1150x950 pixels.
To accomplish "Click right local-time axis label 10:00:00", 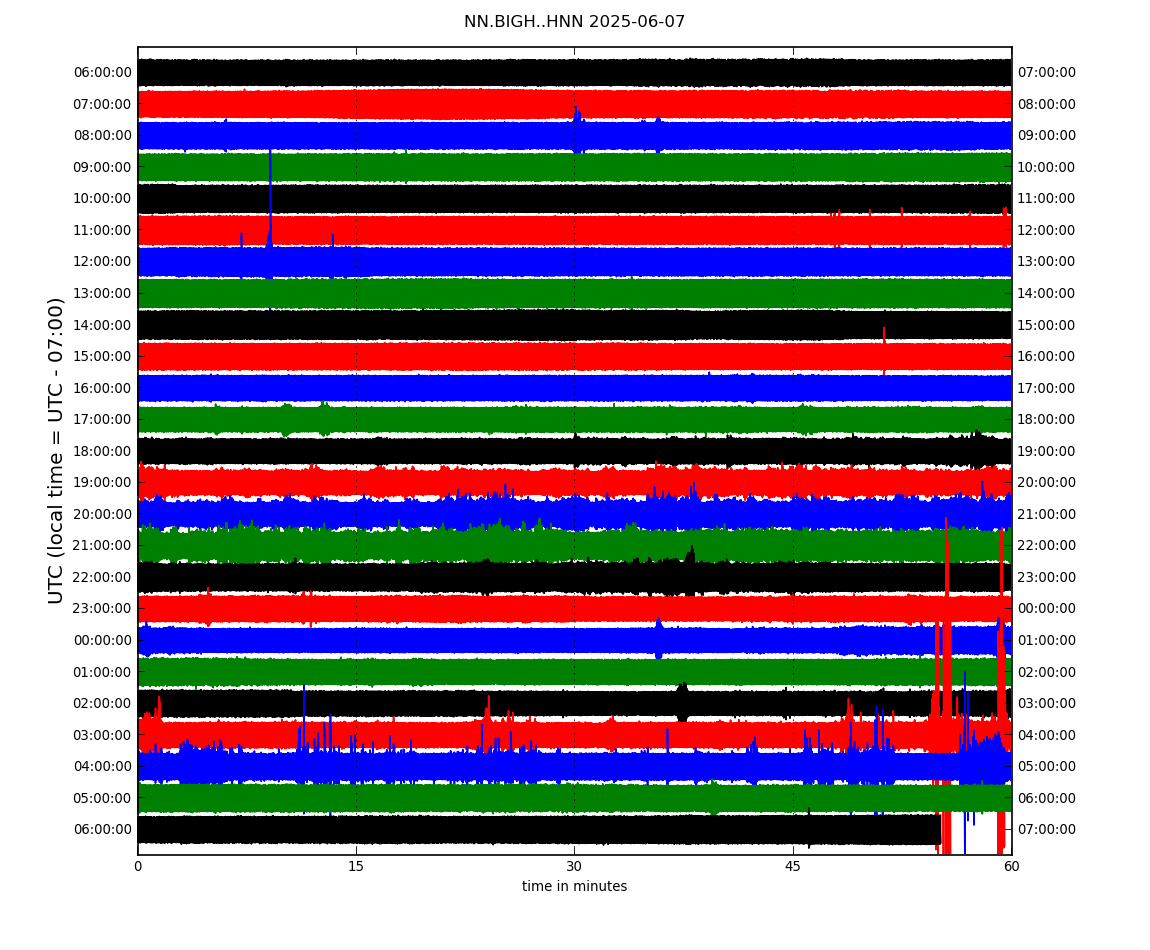I will [1047, 167].
